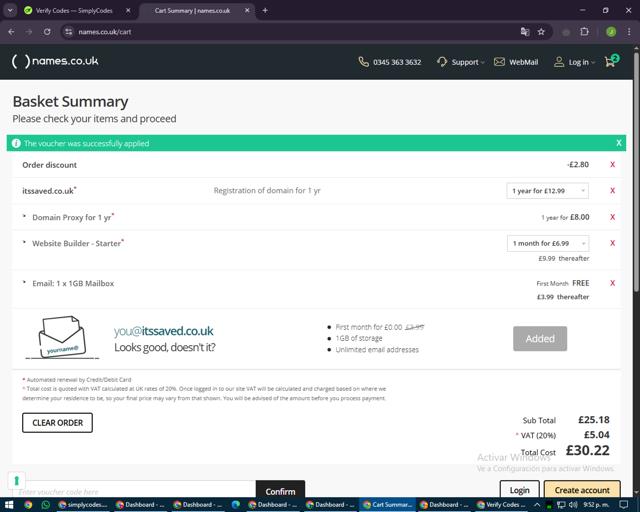Click the envelope illustration thumbnail

pos(62,337)
